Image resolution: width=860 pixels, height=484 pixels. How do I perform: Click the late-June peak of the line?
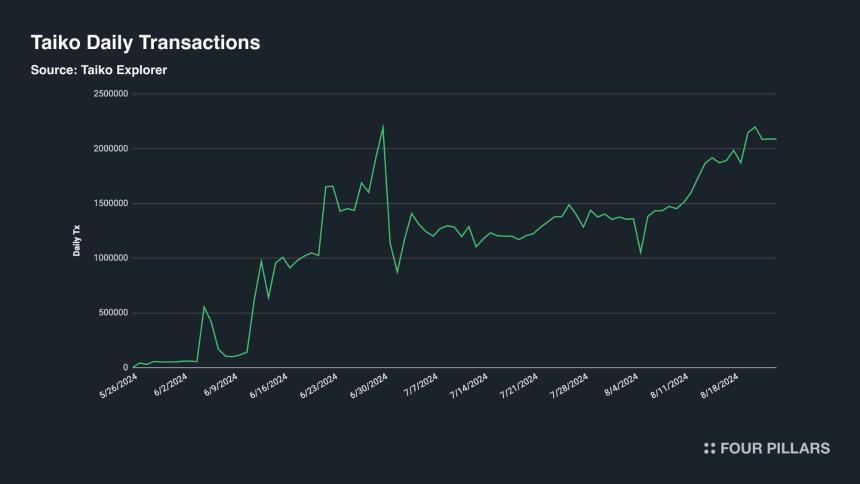[383, 126]
